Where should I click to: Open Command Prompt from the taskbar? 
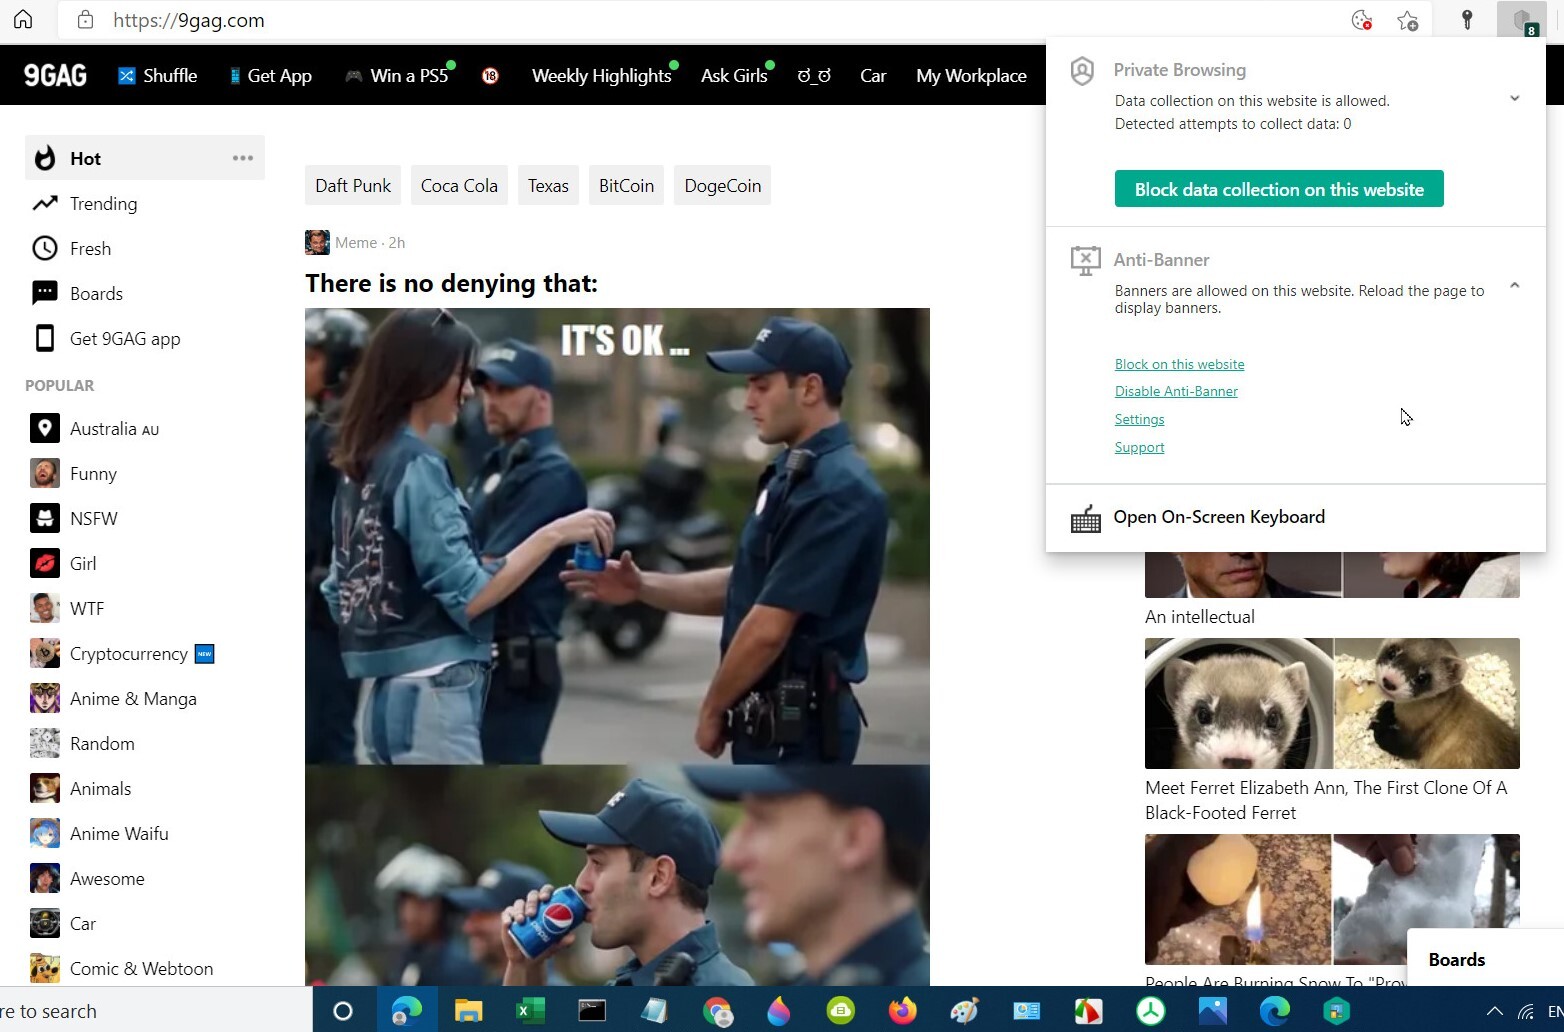[592, 1011]
